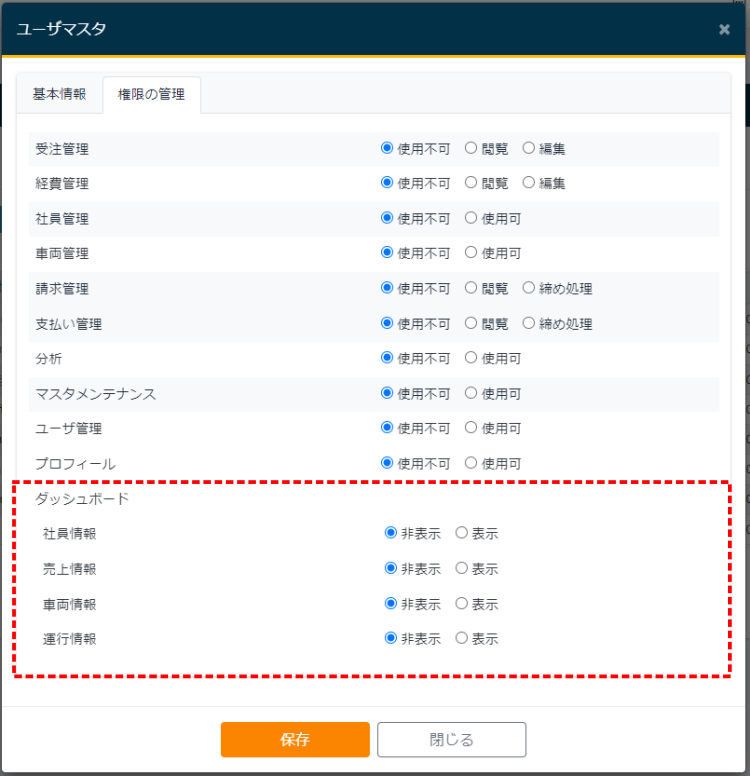Allow 分析 by selecting 使用可
This screenshot has width=750, height=776.
471,359
